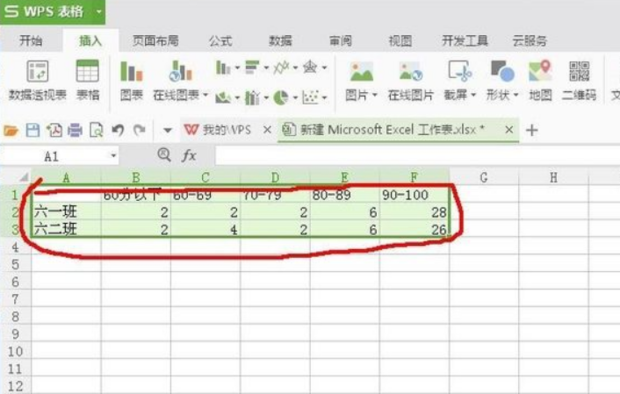Insert a 图表 chart

(x=131, y=80)
